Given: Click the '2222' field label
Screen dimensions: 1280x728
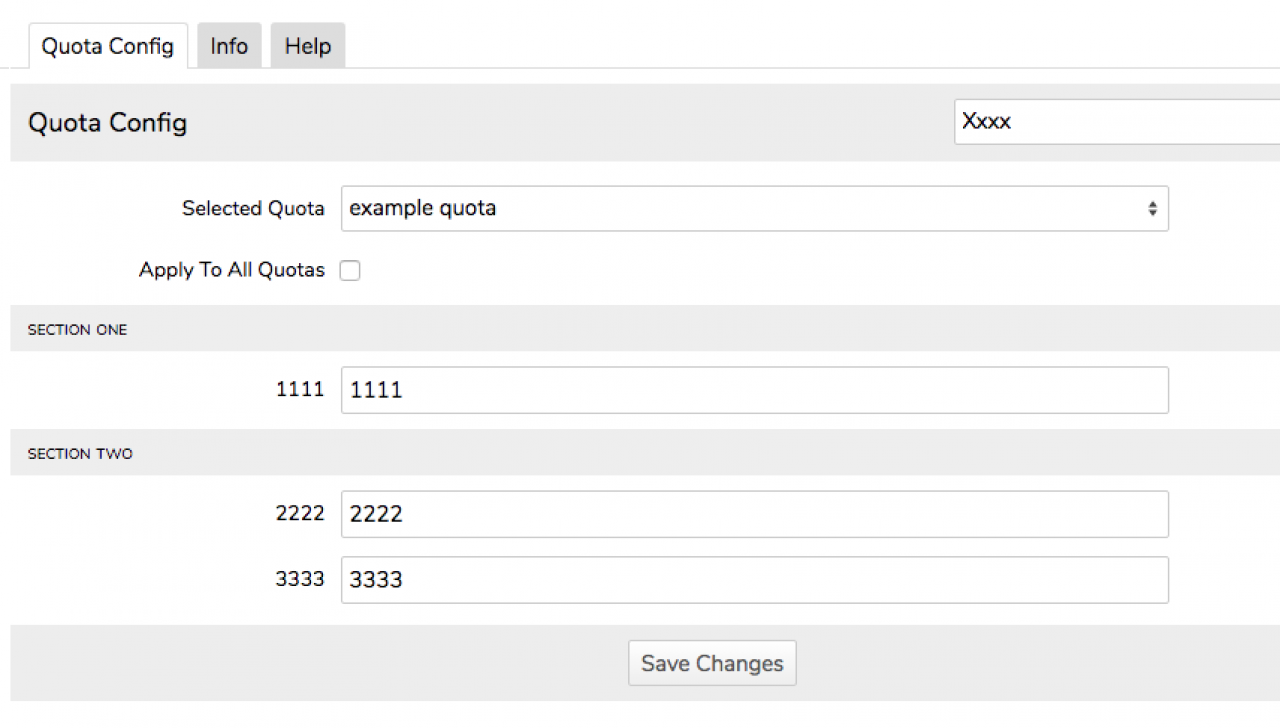Looking at the screenshot, I should click(300, 514).
